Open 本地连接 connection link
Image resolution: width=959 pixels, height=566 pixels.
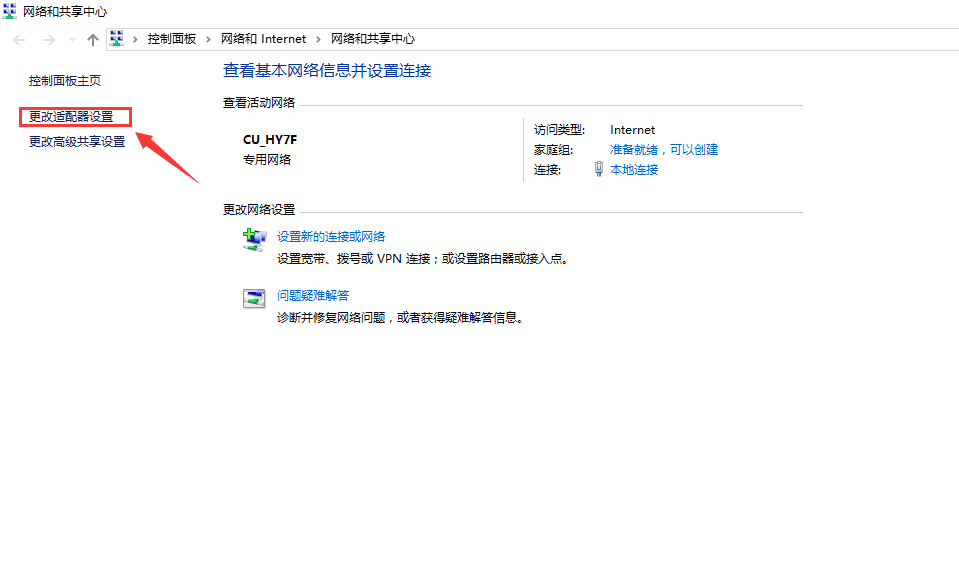[634, 169]
